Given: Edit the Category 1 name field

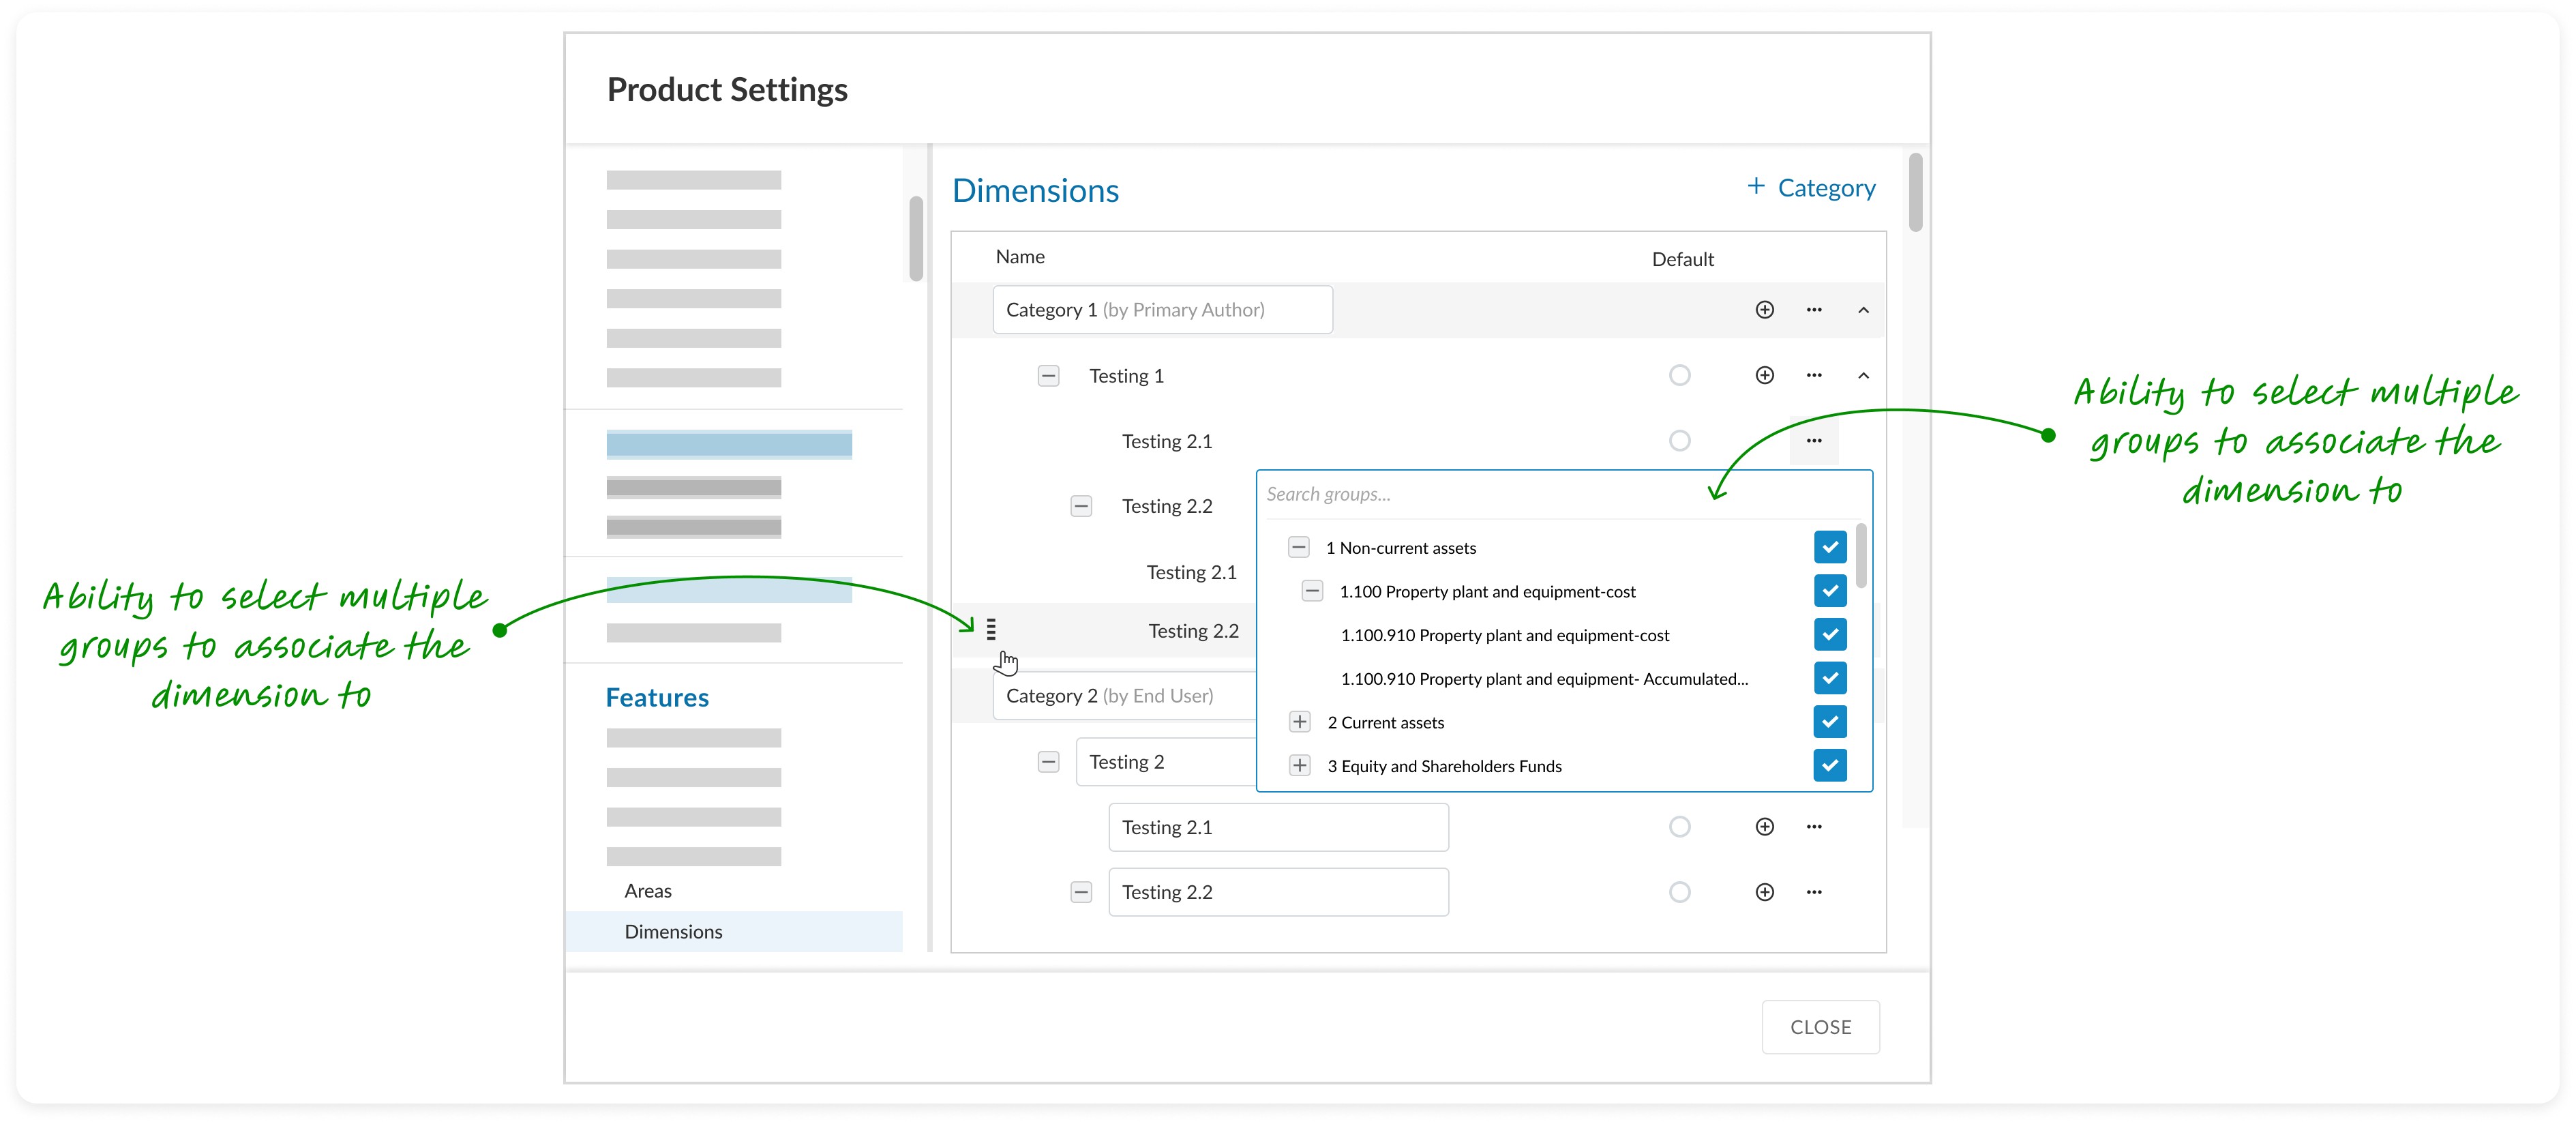Looking at the screenshot, I should tap(1162, 310).
